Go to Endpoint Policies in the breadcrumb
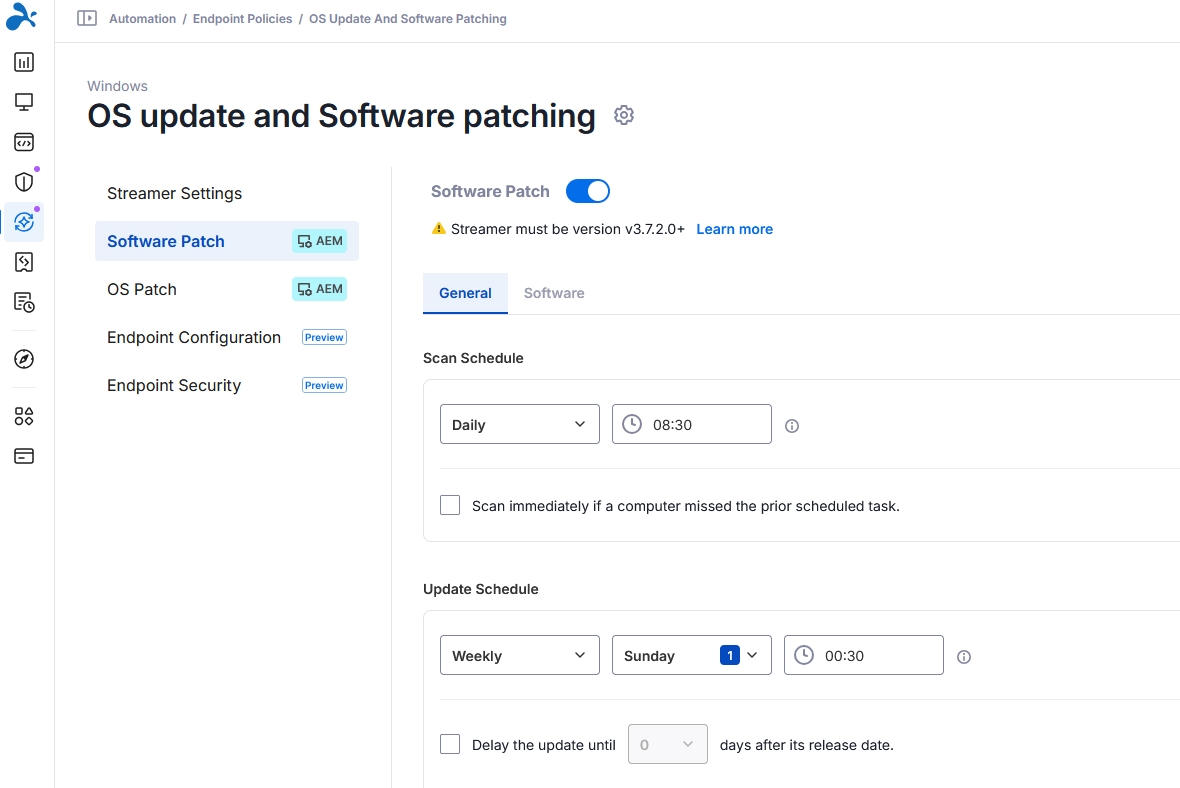The width and height of the screenshot is (1180, 788). point(242,19)
